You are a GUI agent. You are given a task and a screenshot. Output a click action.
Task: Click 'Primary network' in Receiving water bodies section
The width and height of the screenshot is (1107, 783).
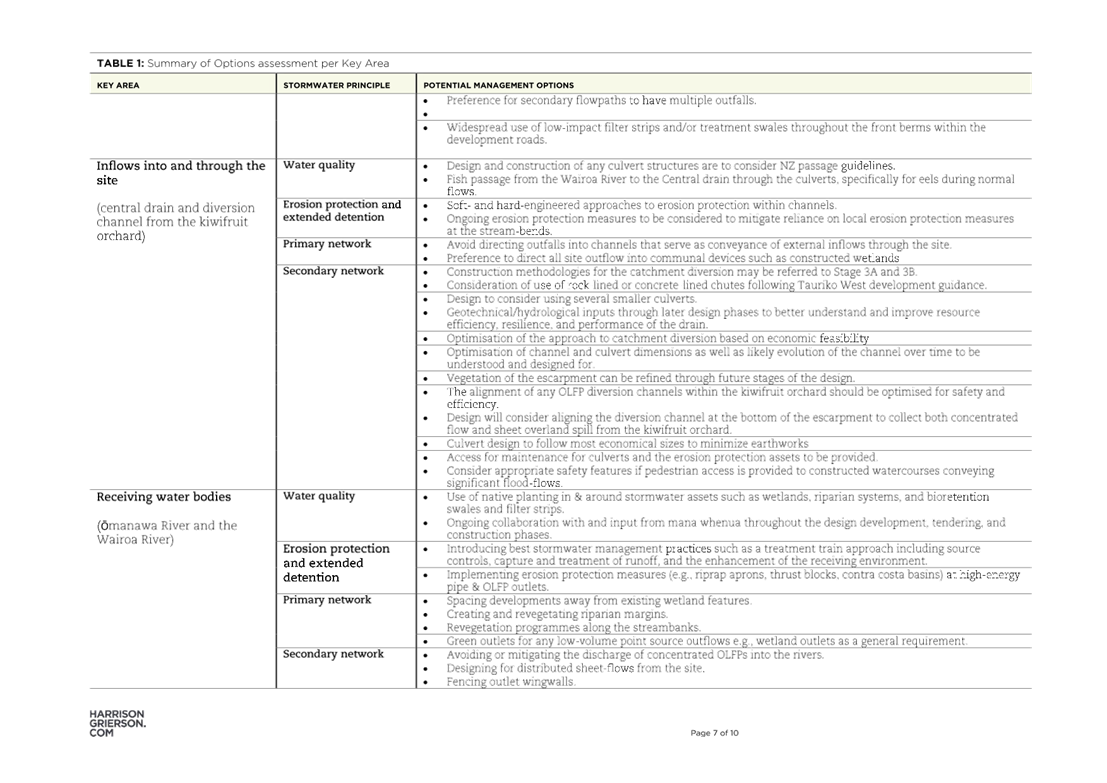pos(327,600)
